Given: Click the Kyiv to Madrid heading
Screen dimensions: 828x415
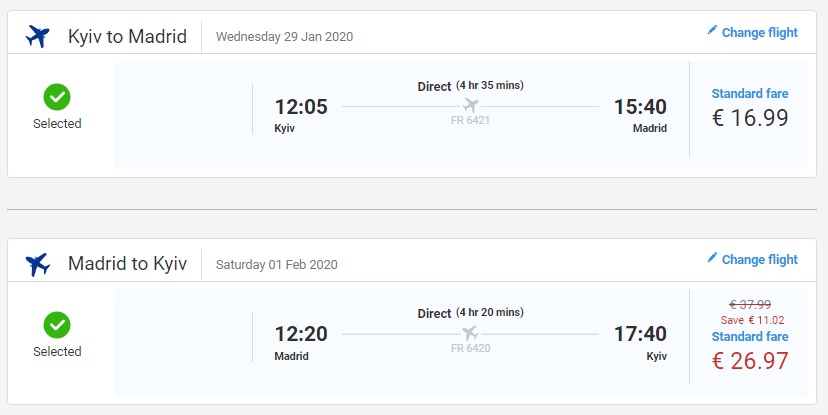Looking at the screenshot, I should pos(127,37).
